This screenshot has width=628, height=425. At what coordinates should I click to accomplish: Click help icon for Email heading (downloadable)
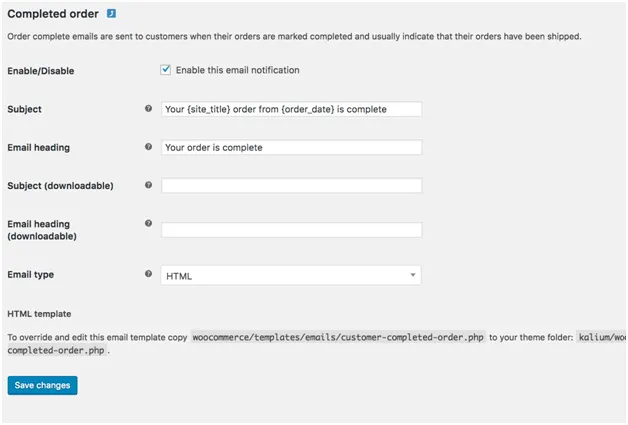tap(149, 223)
